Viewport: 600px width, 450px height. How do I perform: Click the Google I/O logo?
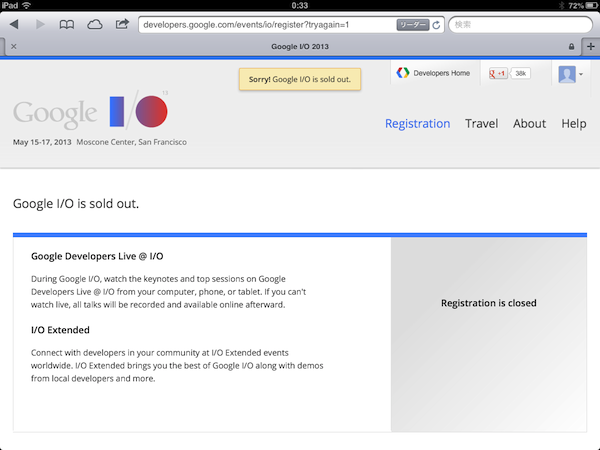tap(91, 111)
